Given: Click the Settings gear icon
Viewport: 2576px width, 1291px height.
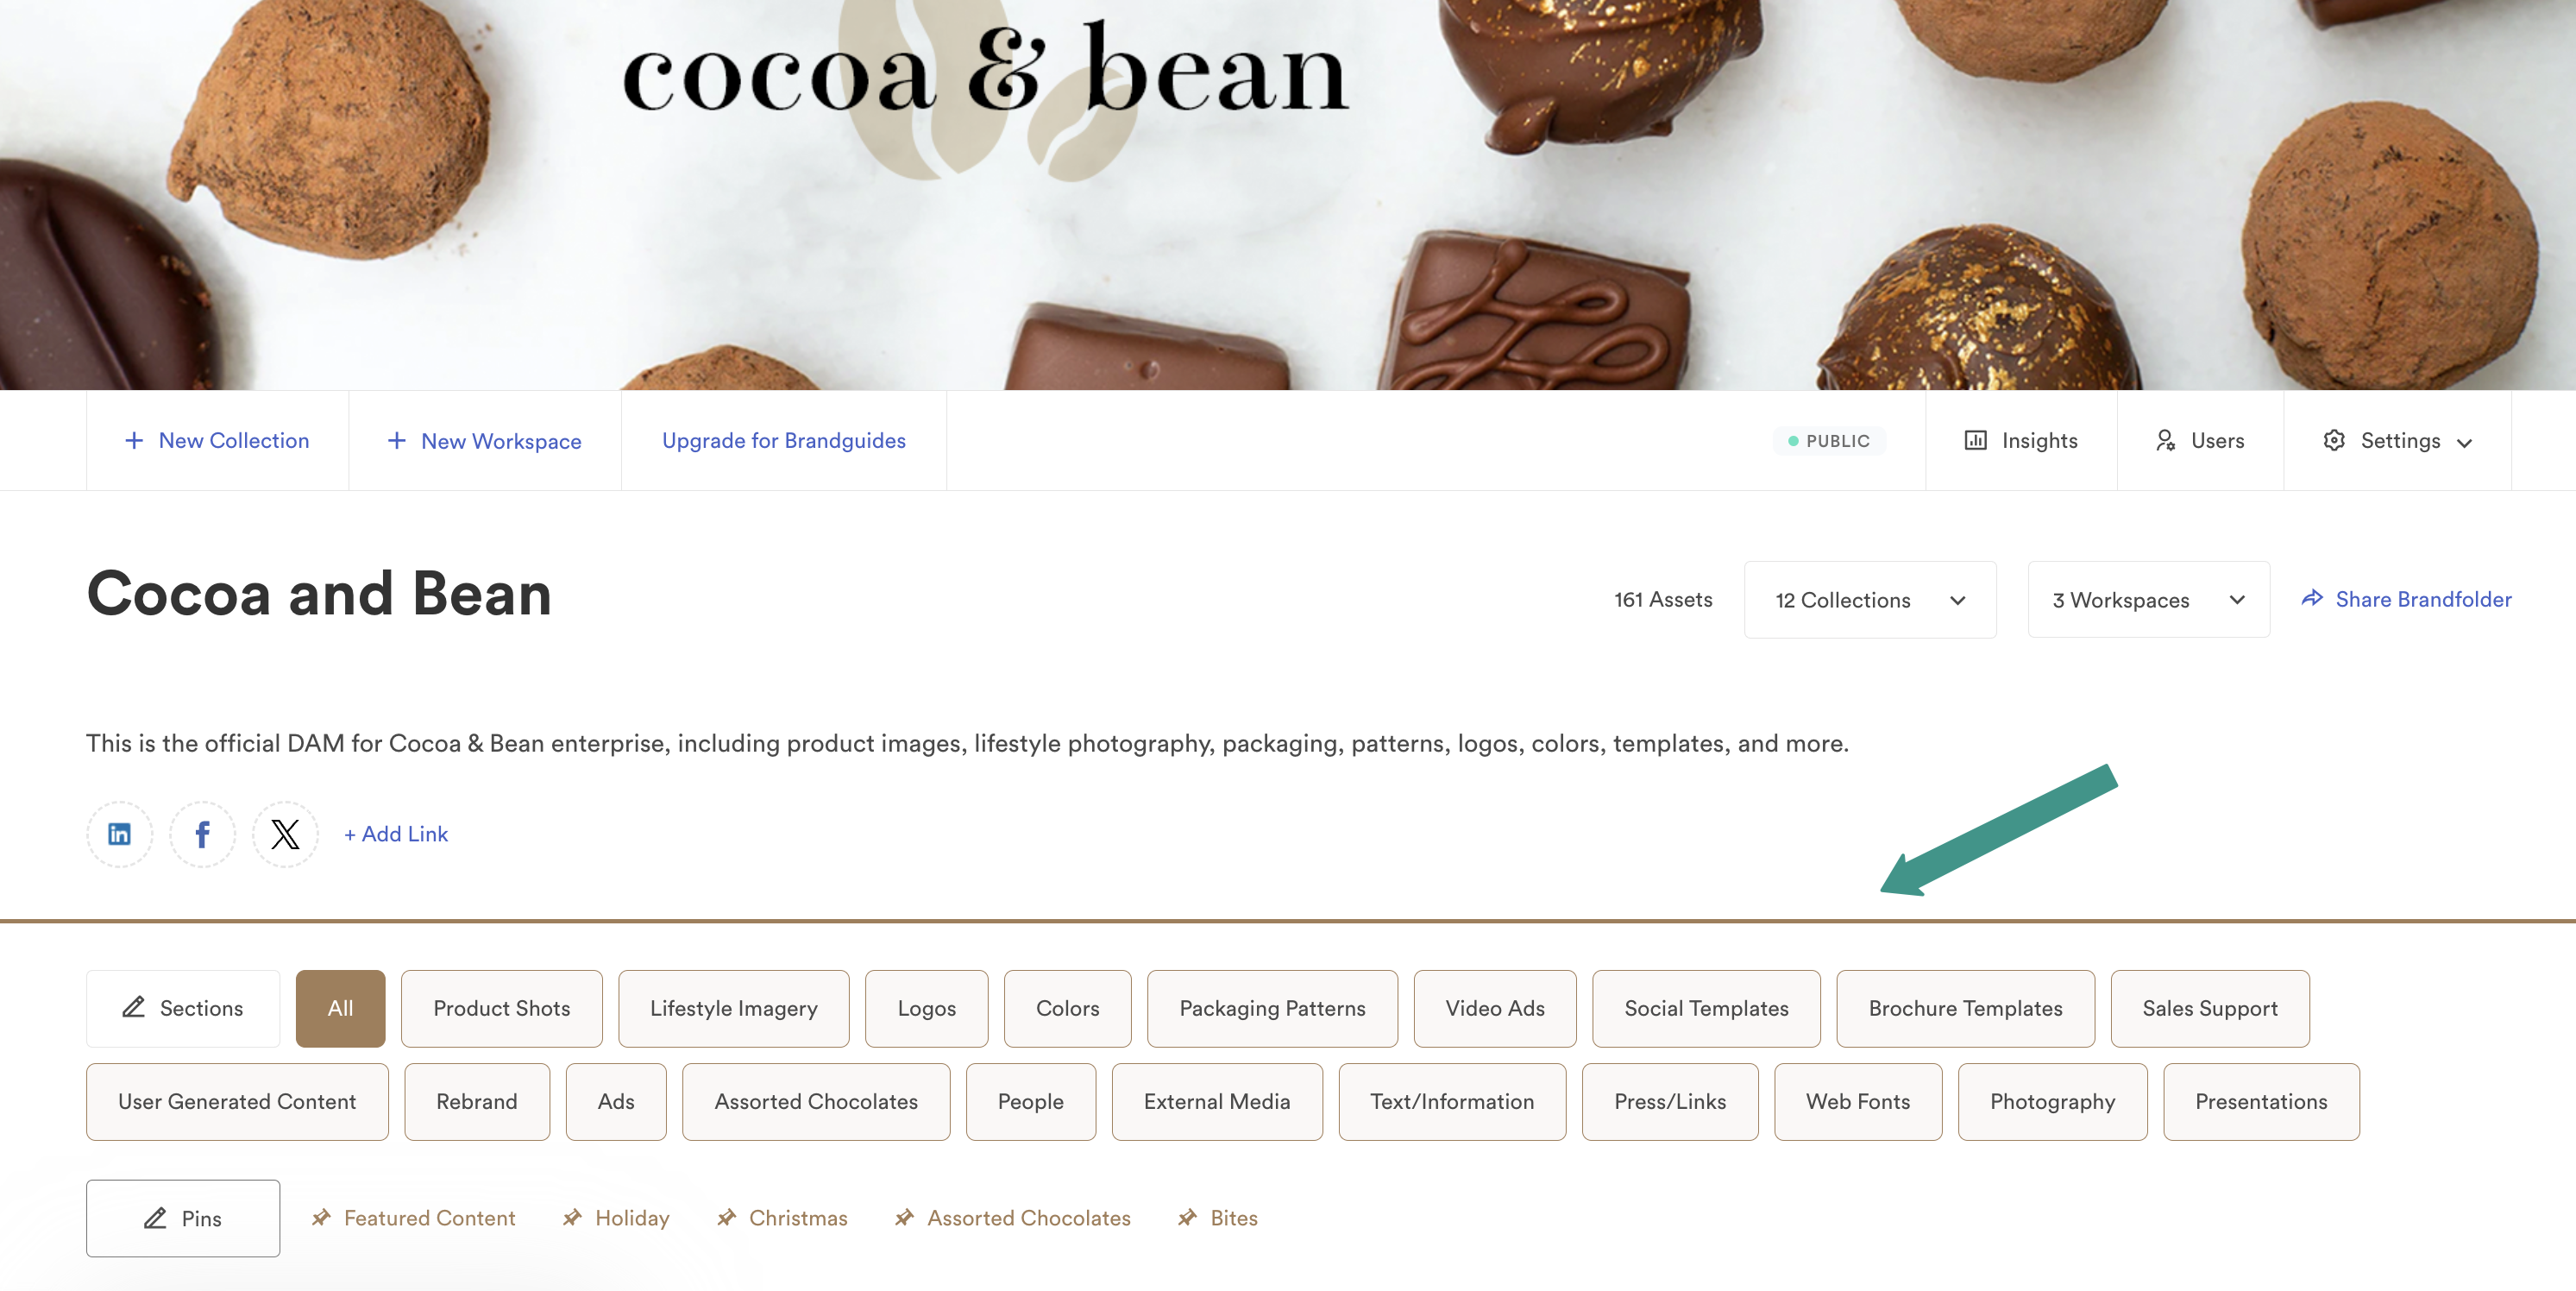Looking at the screenshot, I should [2334, 439].
